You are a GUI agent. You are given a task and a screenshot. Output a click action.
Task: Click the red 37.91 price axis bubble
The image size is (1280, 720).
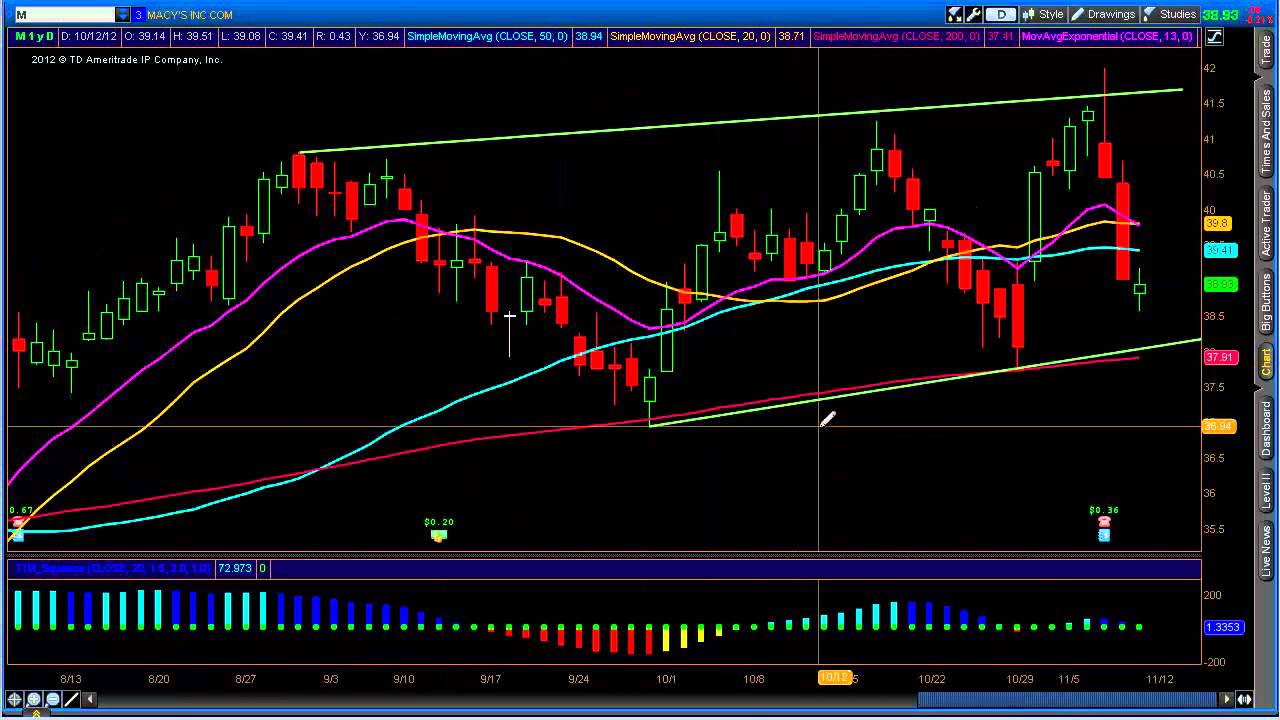[x=1219, y=357]
